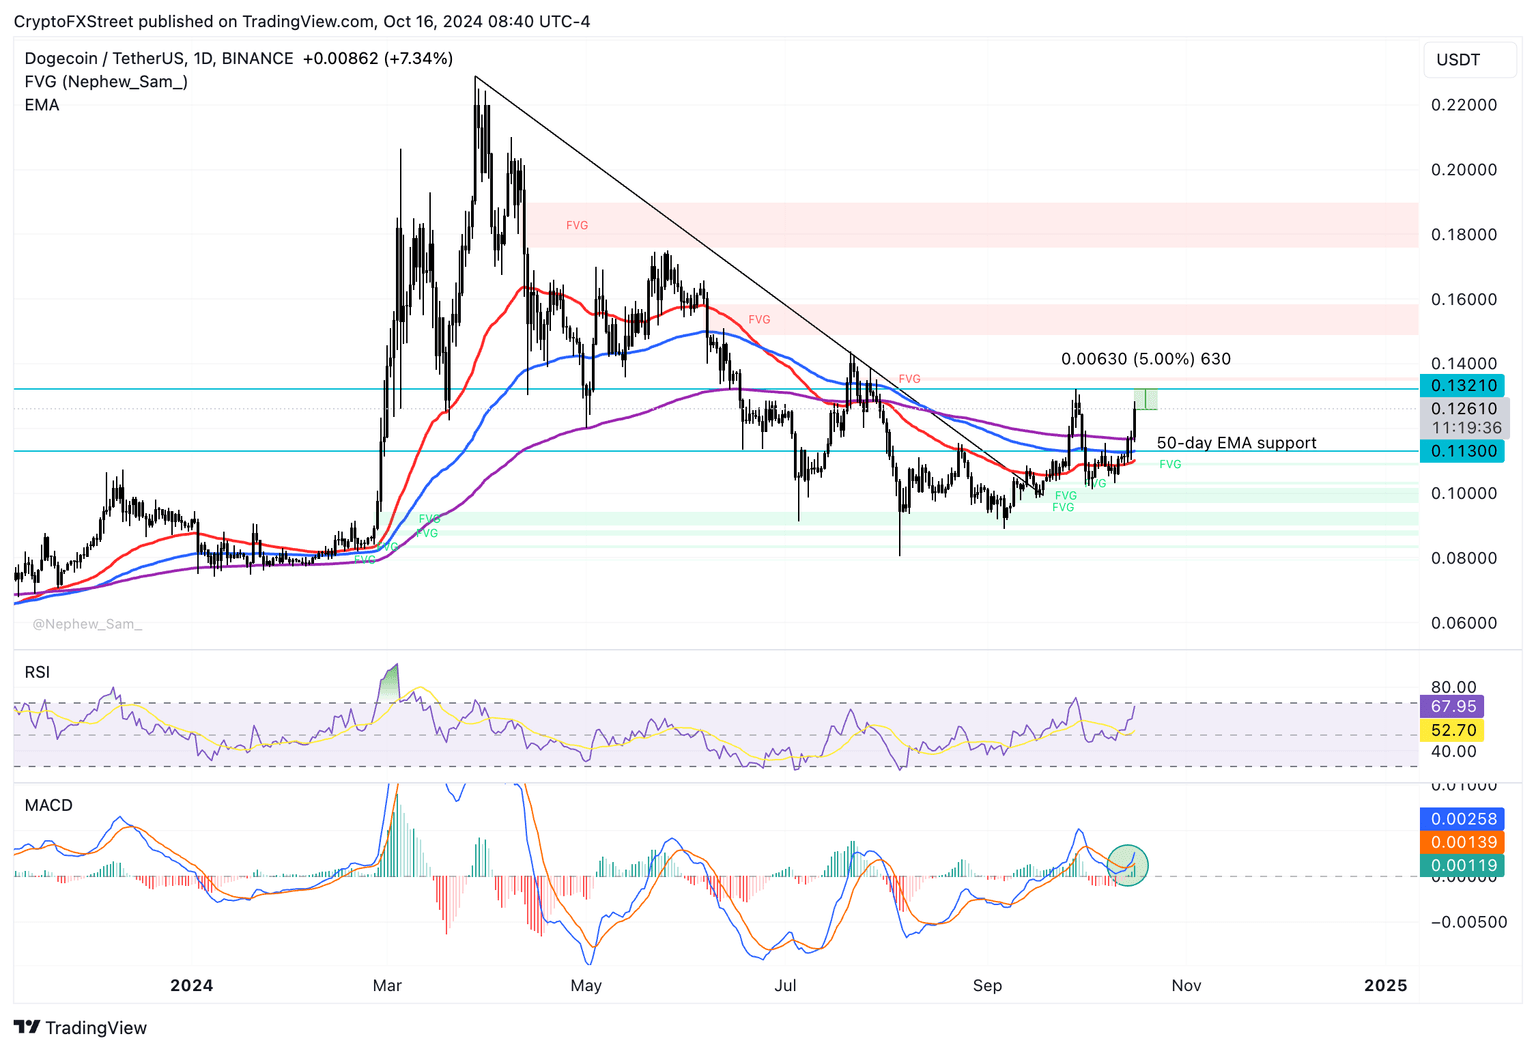Image resolution: width=1536 pixels, height=1051 pixels.
Task: Click the yellow RSI average value 52.70
Action: click(x=1453, y=731)
